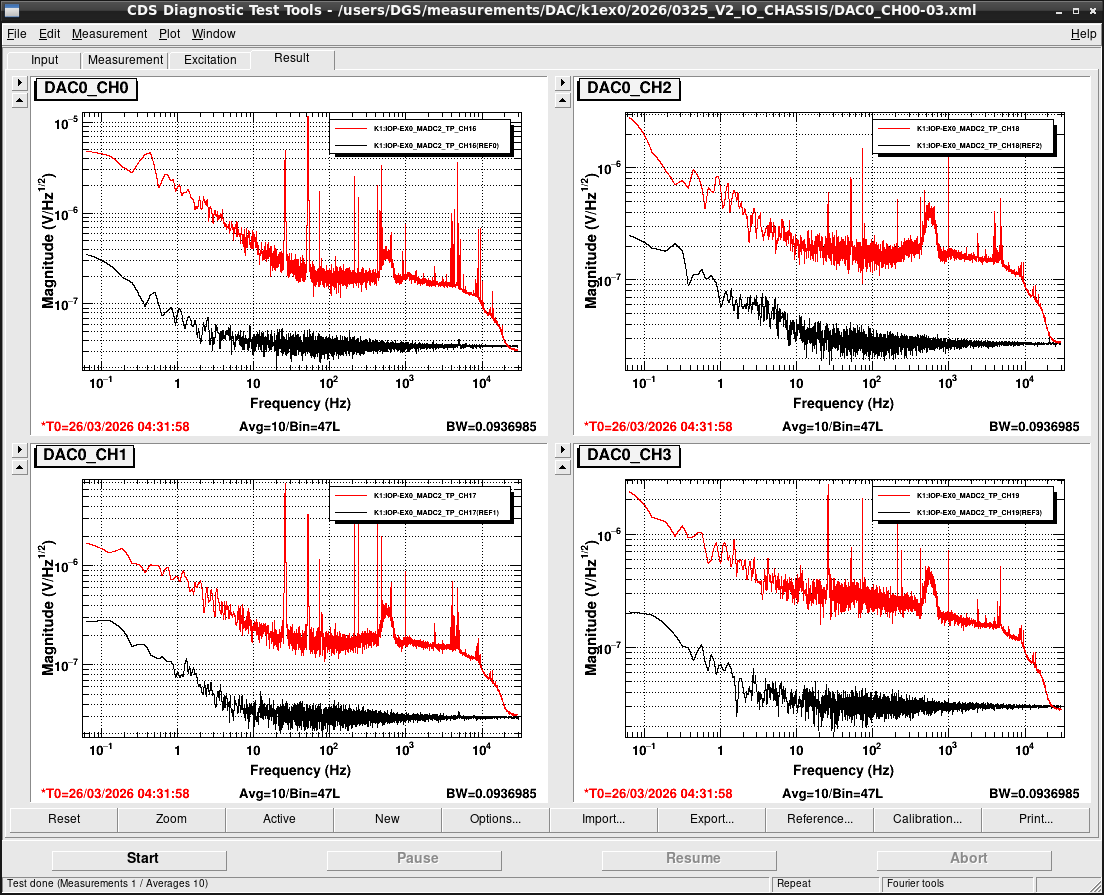Image resolution: width=1104 pixels, height=895 pixels.
Task: Click the Calibration... button
Action: coord(927,819)
